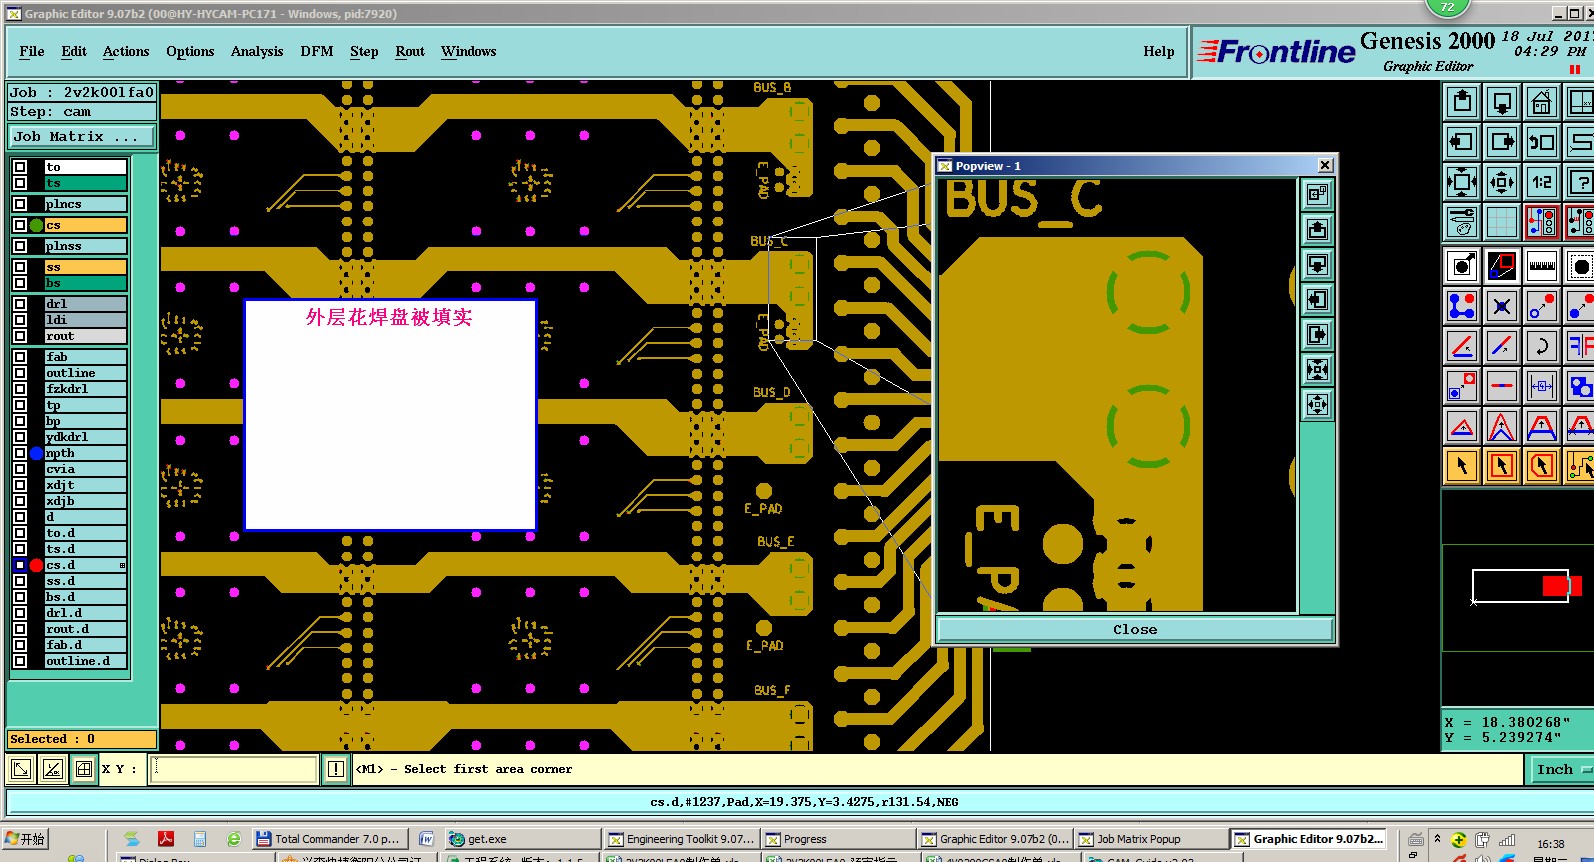Viewport: 1594px width, 862px height.
Task: Click the diagonal arrow icon at bottom left
Action: 20,769
